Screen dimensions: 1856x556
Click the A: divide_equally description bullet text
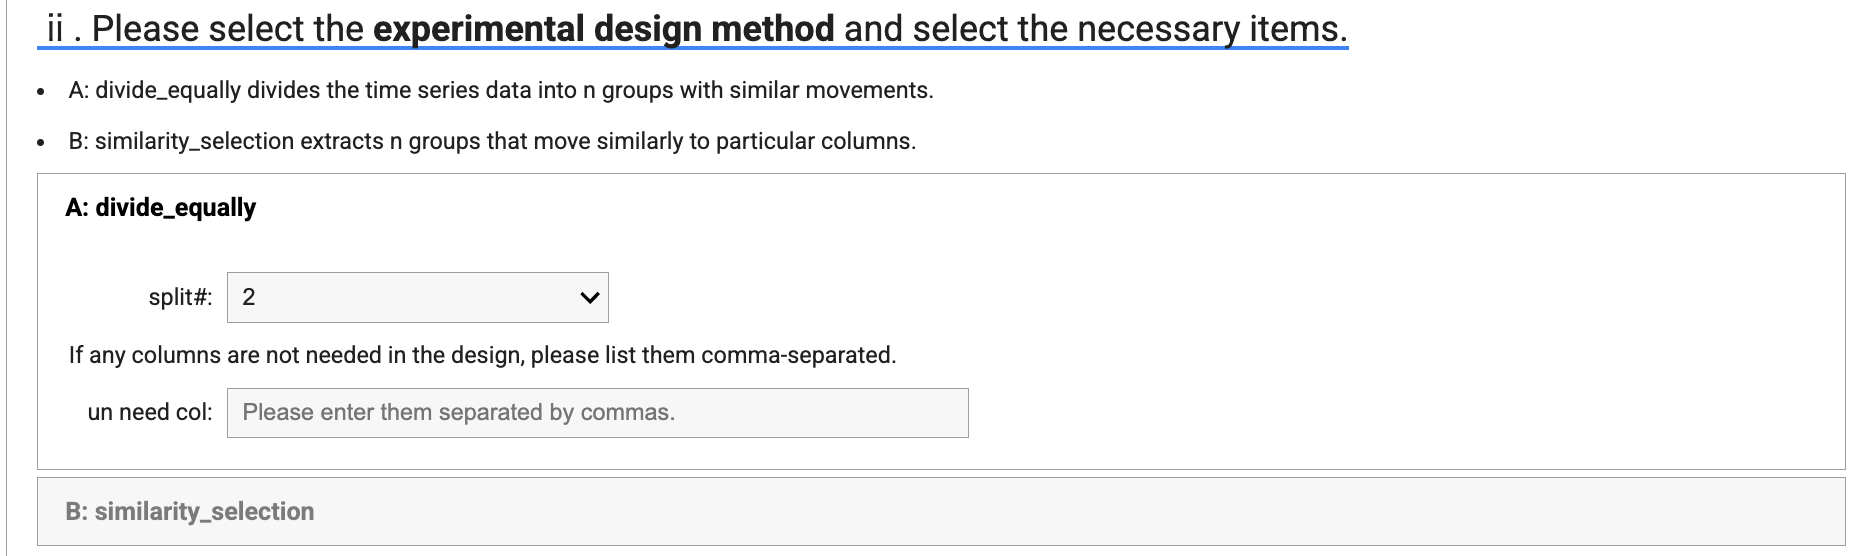pyautogui.click(x=500, y=91)
